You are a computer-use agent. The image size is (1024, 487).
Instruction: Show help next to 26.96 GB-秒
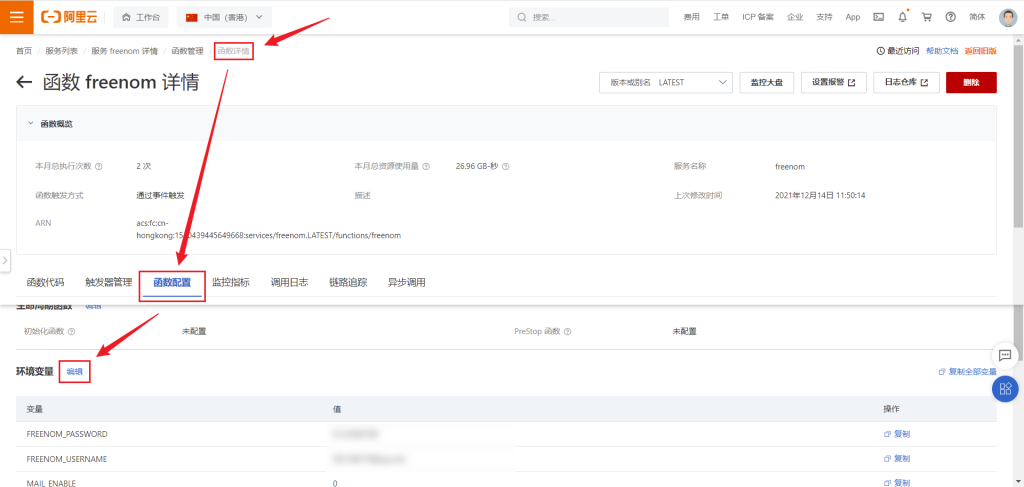(505, 166)
